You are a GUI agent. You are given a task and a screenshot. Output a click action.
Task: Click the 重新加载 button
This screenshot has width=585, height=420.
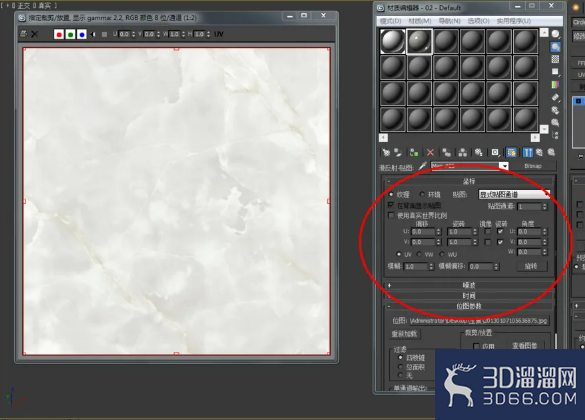click(x=404, y=334)
